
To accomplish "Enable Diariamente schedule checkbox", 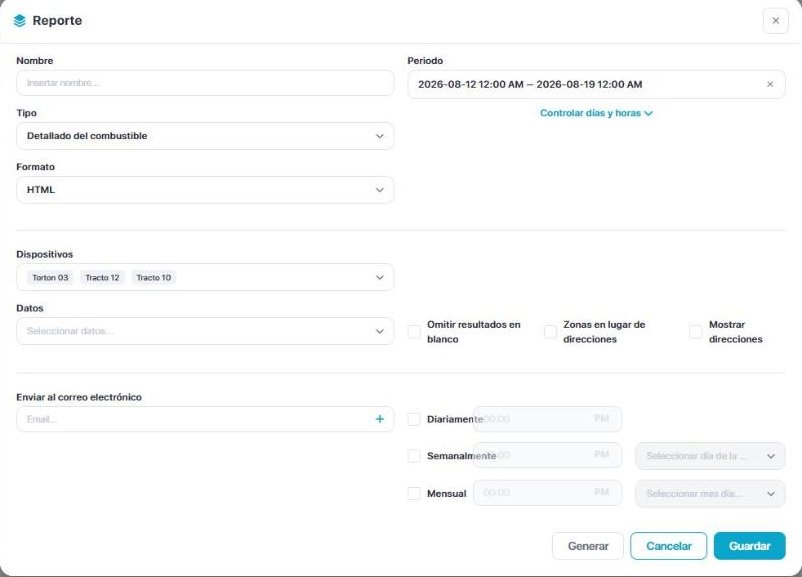I will (x=414, y=419).
